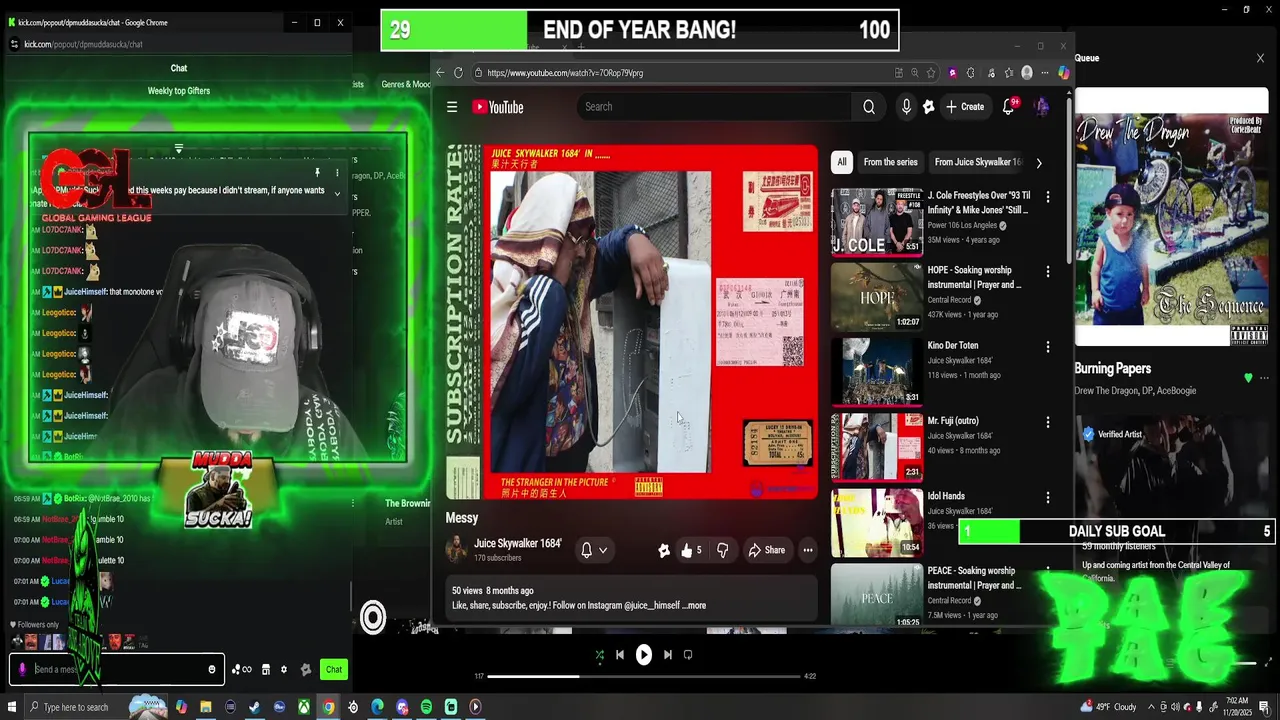
Task: Open Kick chat settings gear
Action: point(283,669)
